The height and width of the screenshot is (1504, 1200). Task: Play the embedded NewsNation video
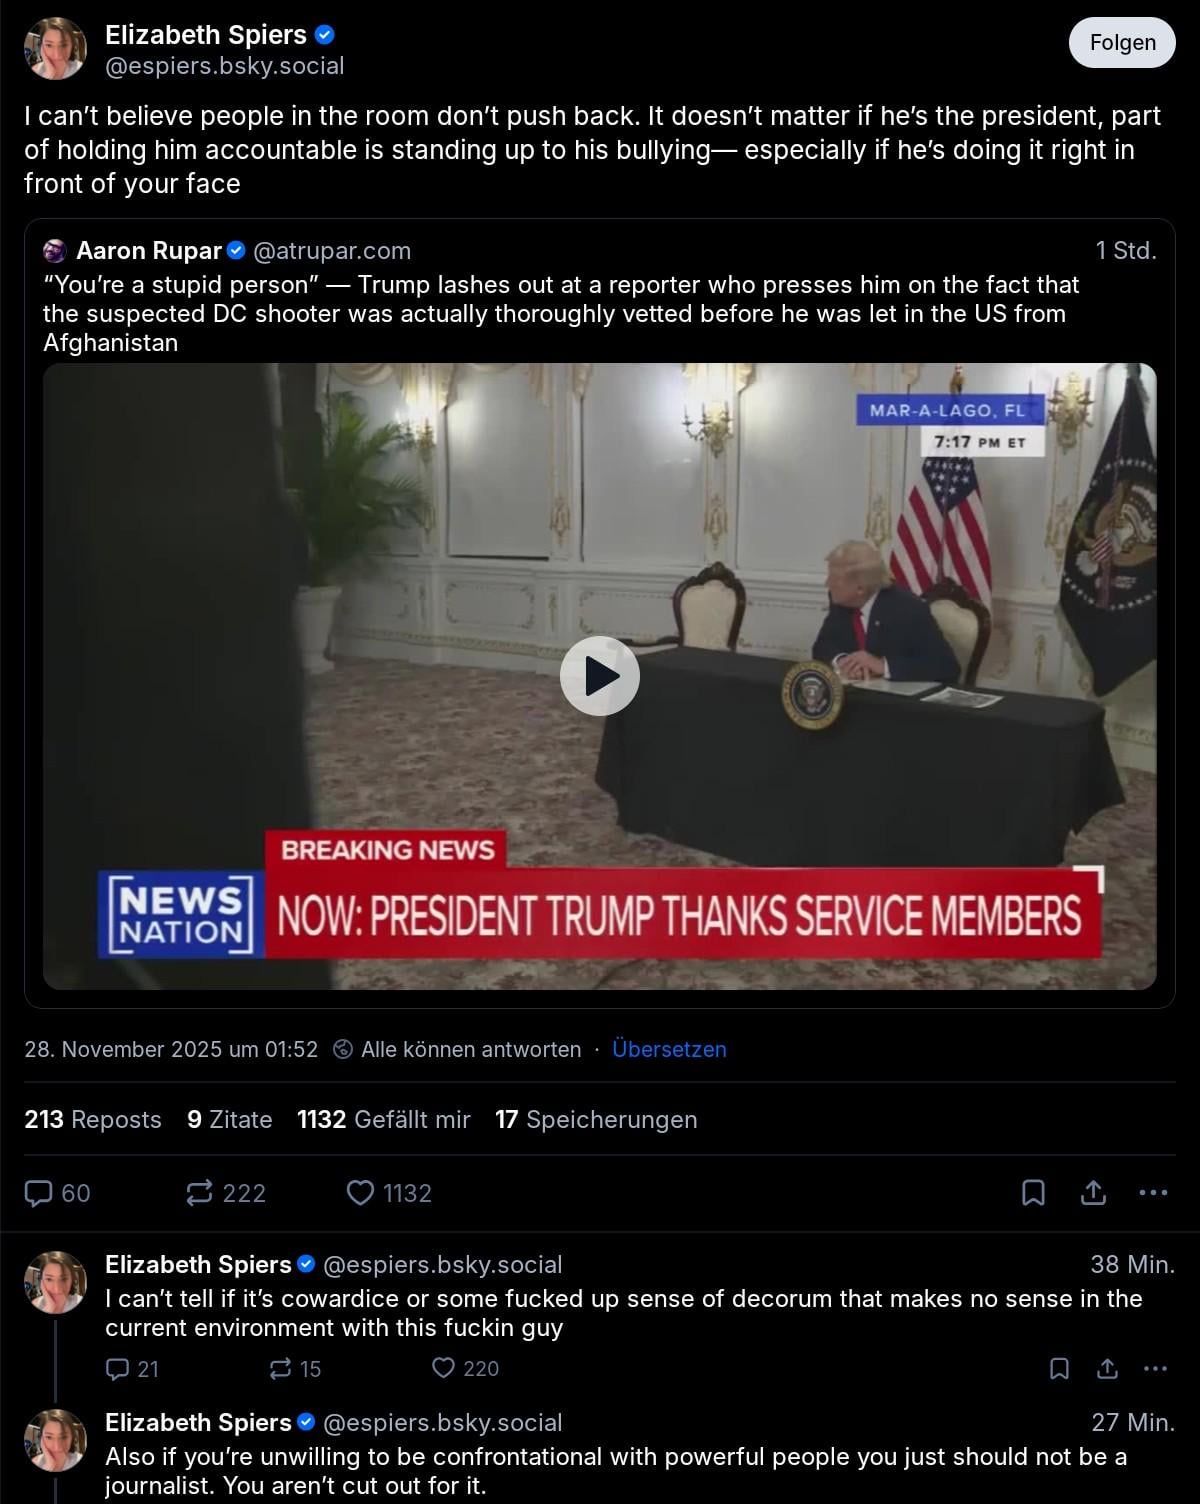tap(600, 676)
